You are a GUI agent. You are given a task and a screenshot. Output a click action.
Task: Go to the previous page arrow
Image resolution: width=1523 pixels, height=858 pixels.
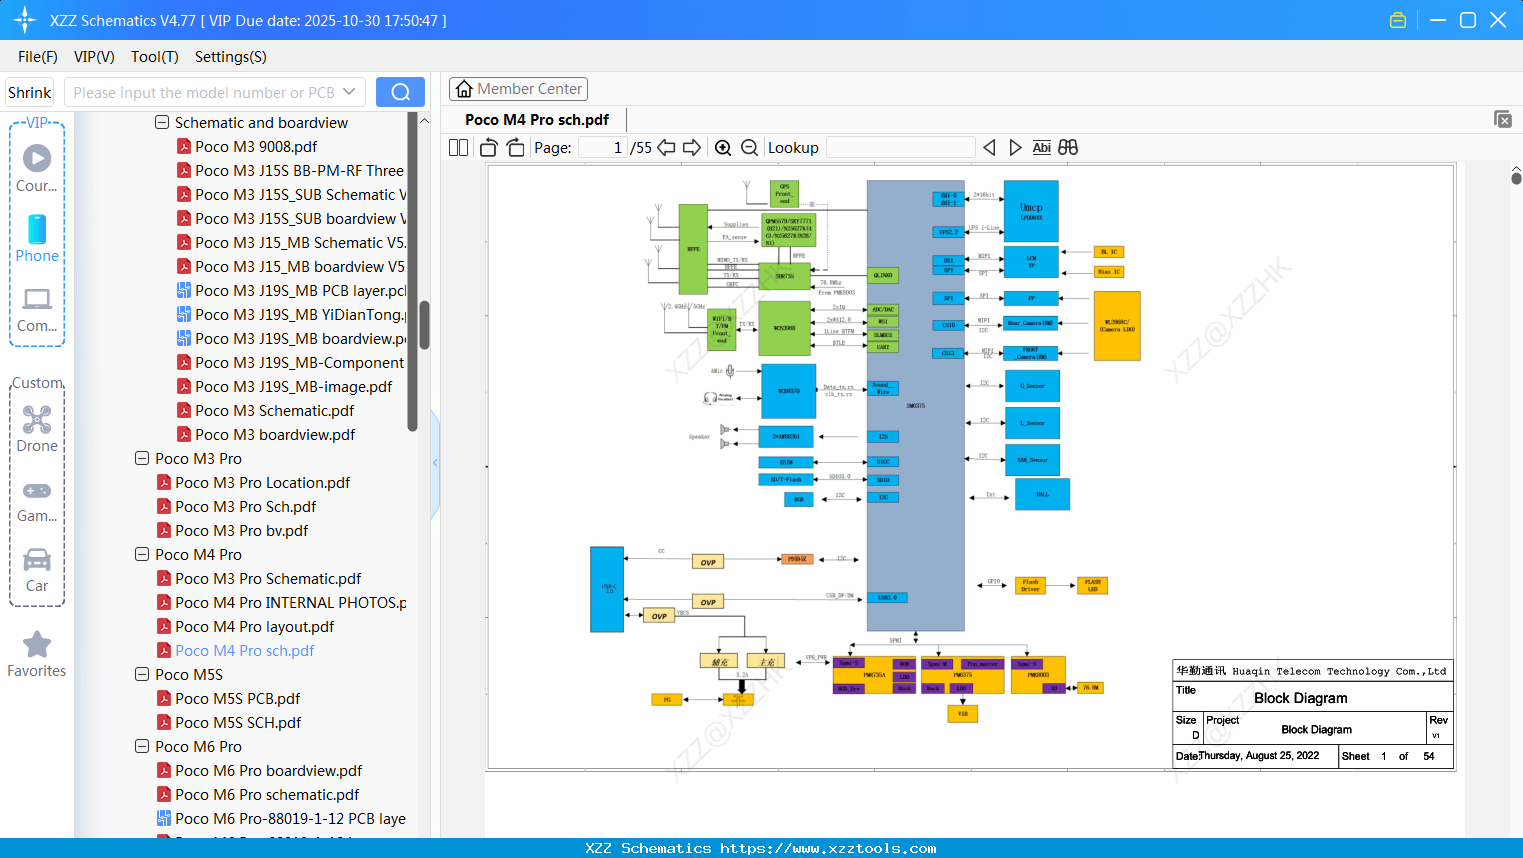point(666,148)
